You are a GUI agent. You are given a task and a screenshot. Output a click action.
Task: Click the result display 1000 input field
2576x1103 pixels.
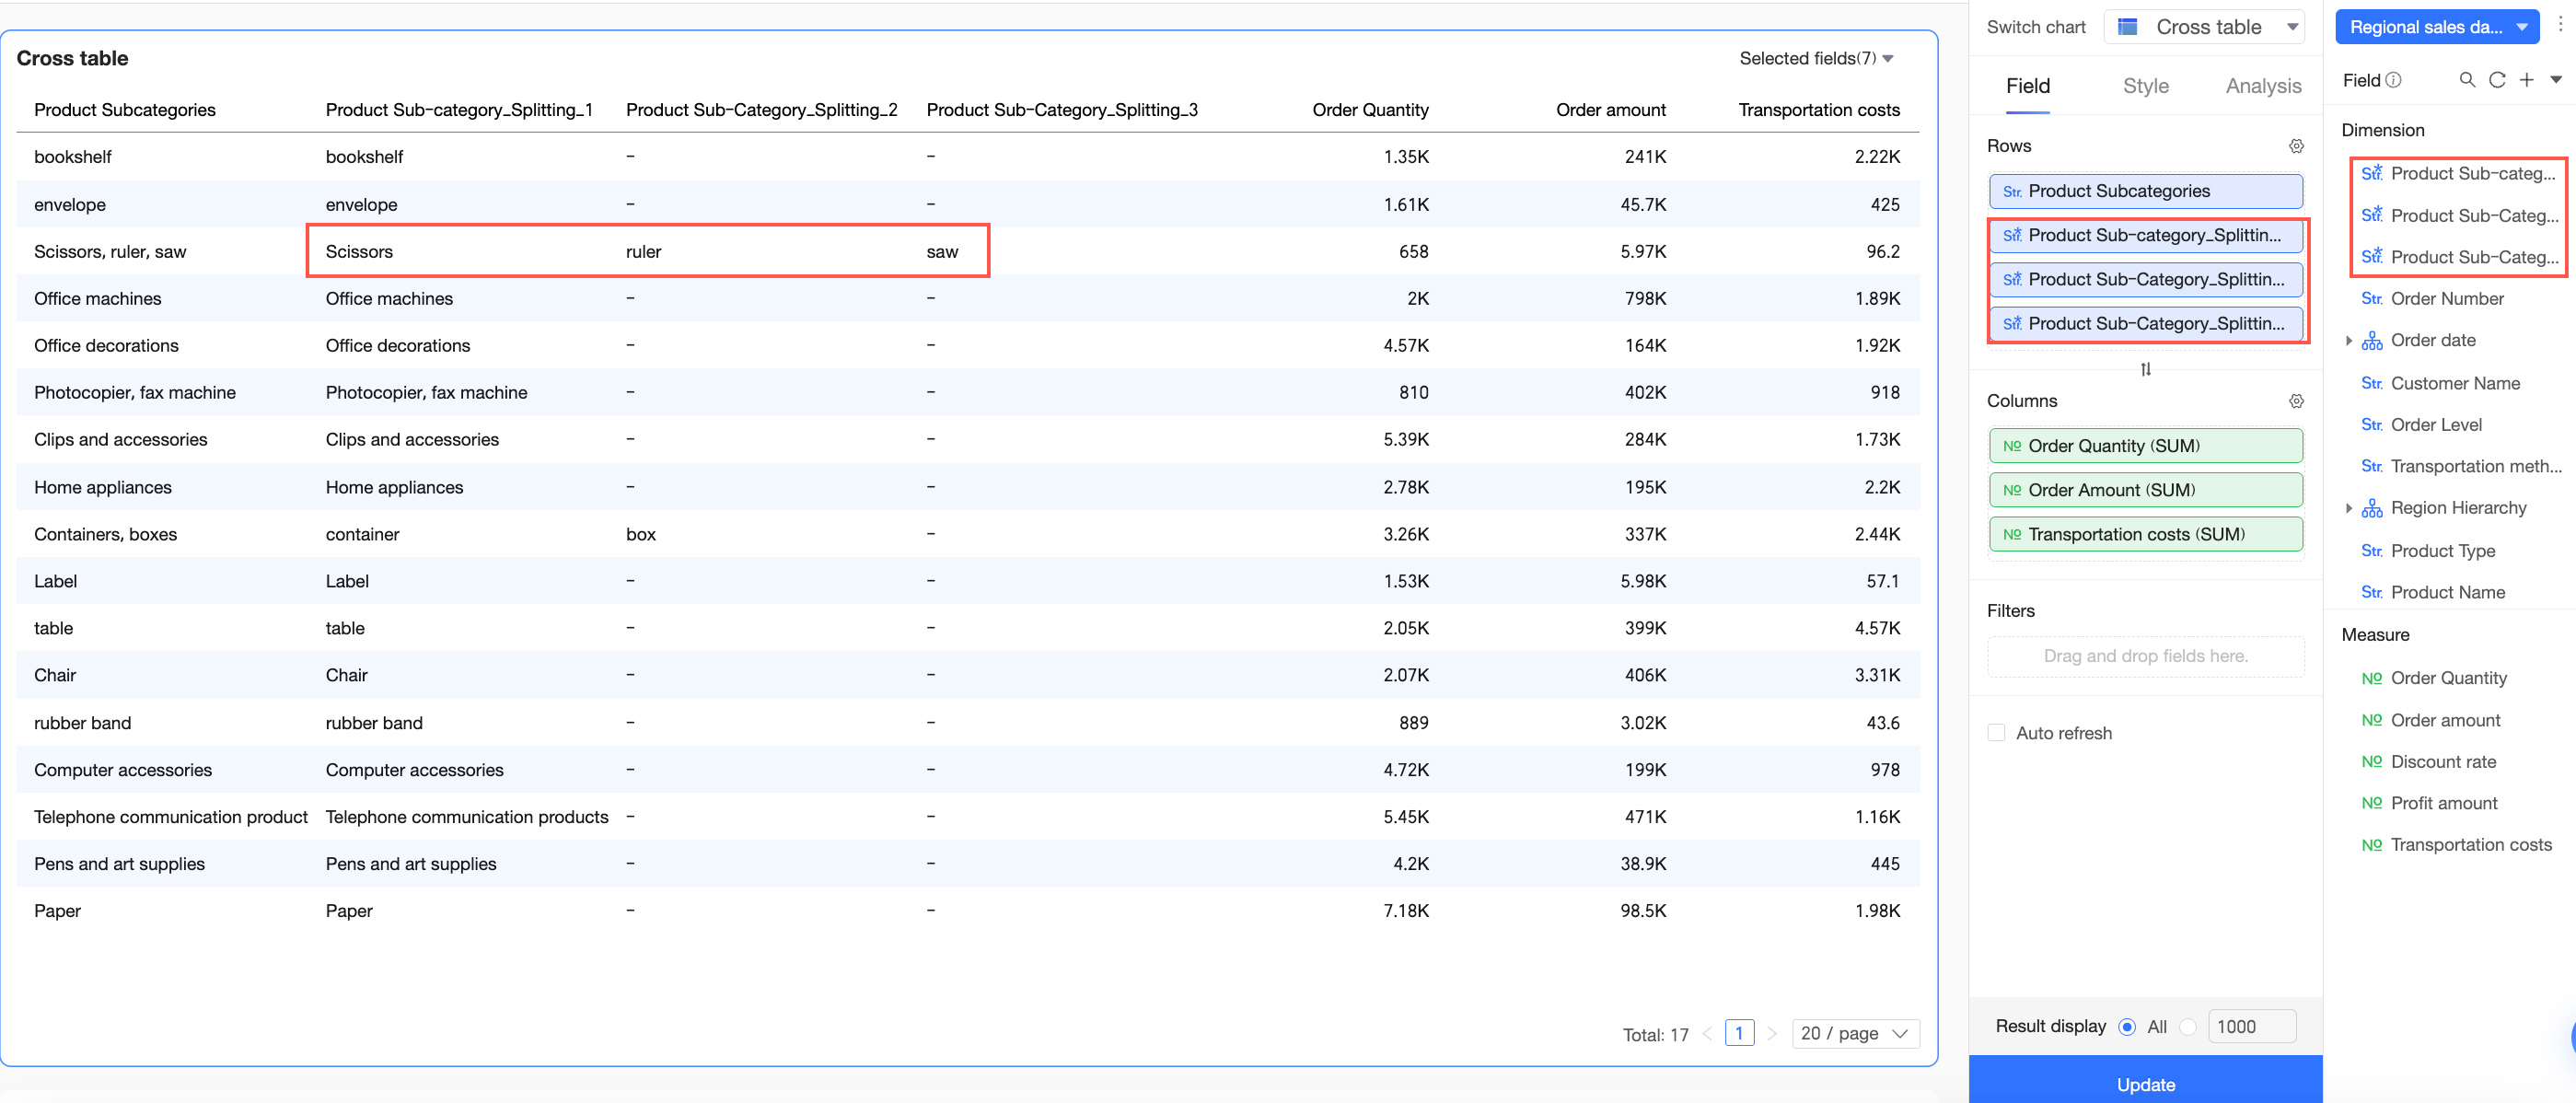click(x=2252, y=1027)
